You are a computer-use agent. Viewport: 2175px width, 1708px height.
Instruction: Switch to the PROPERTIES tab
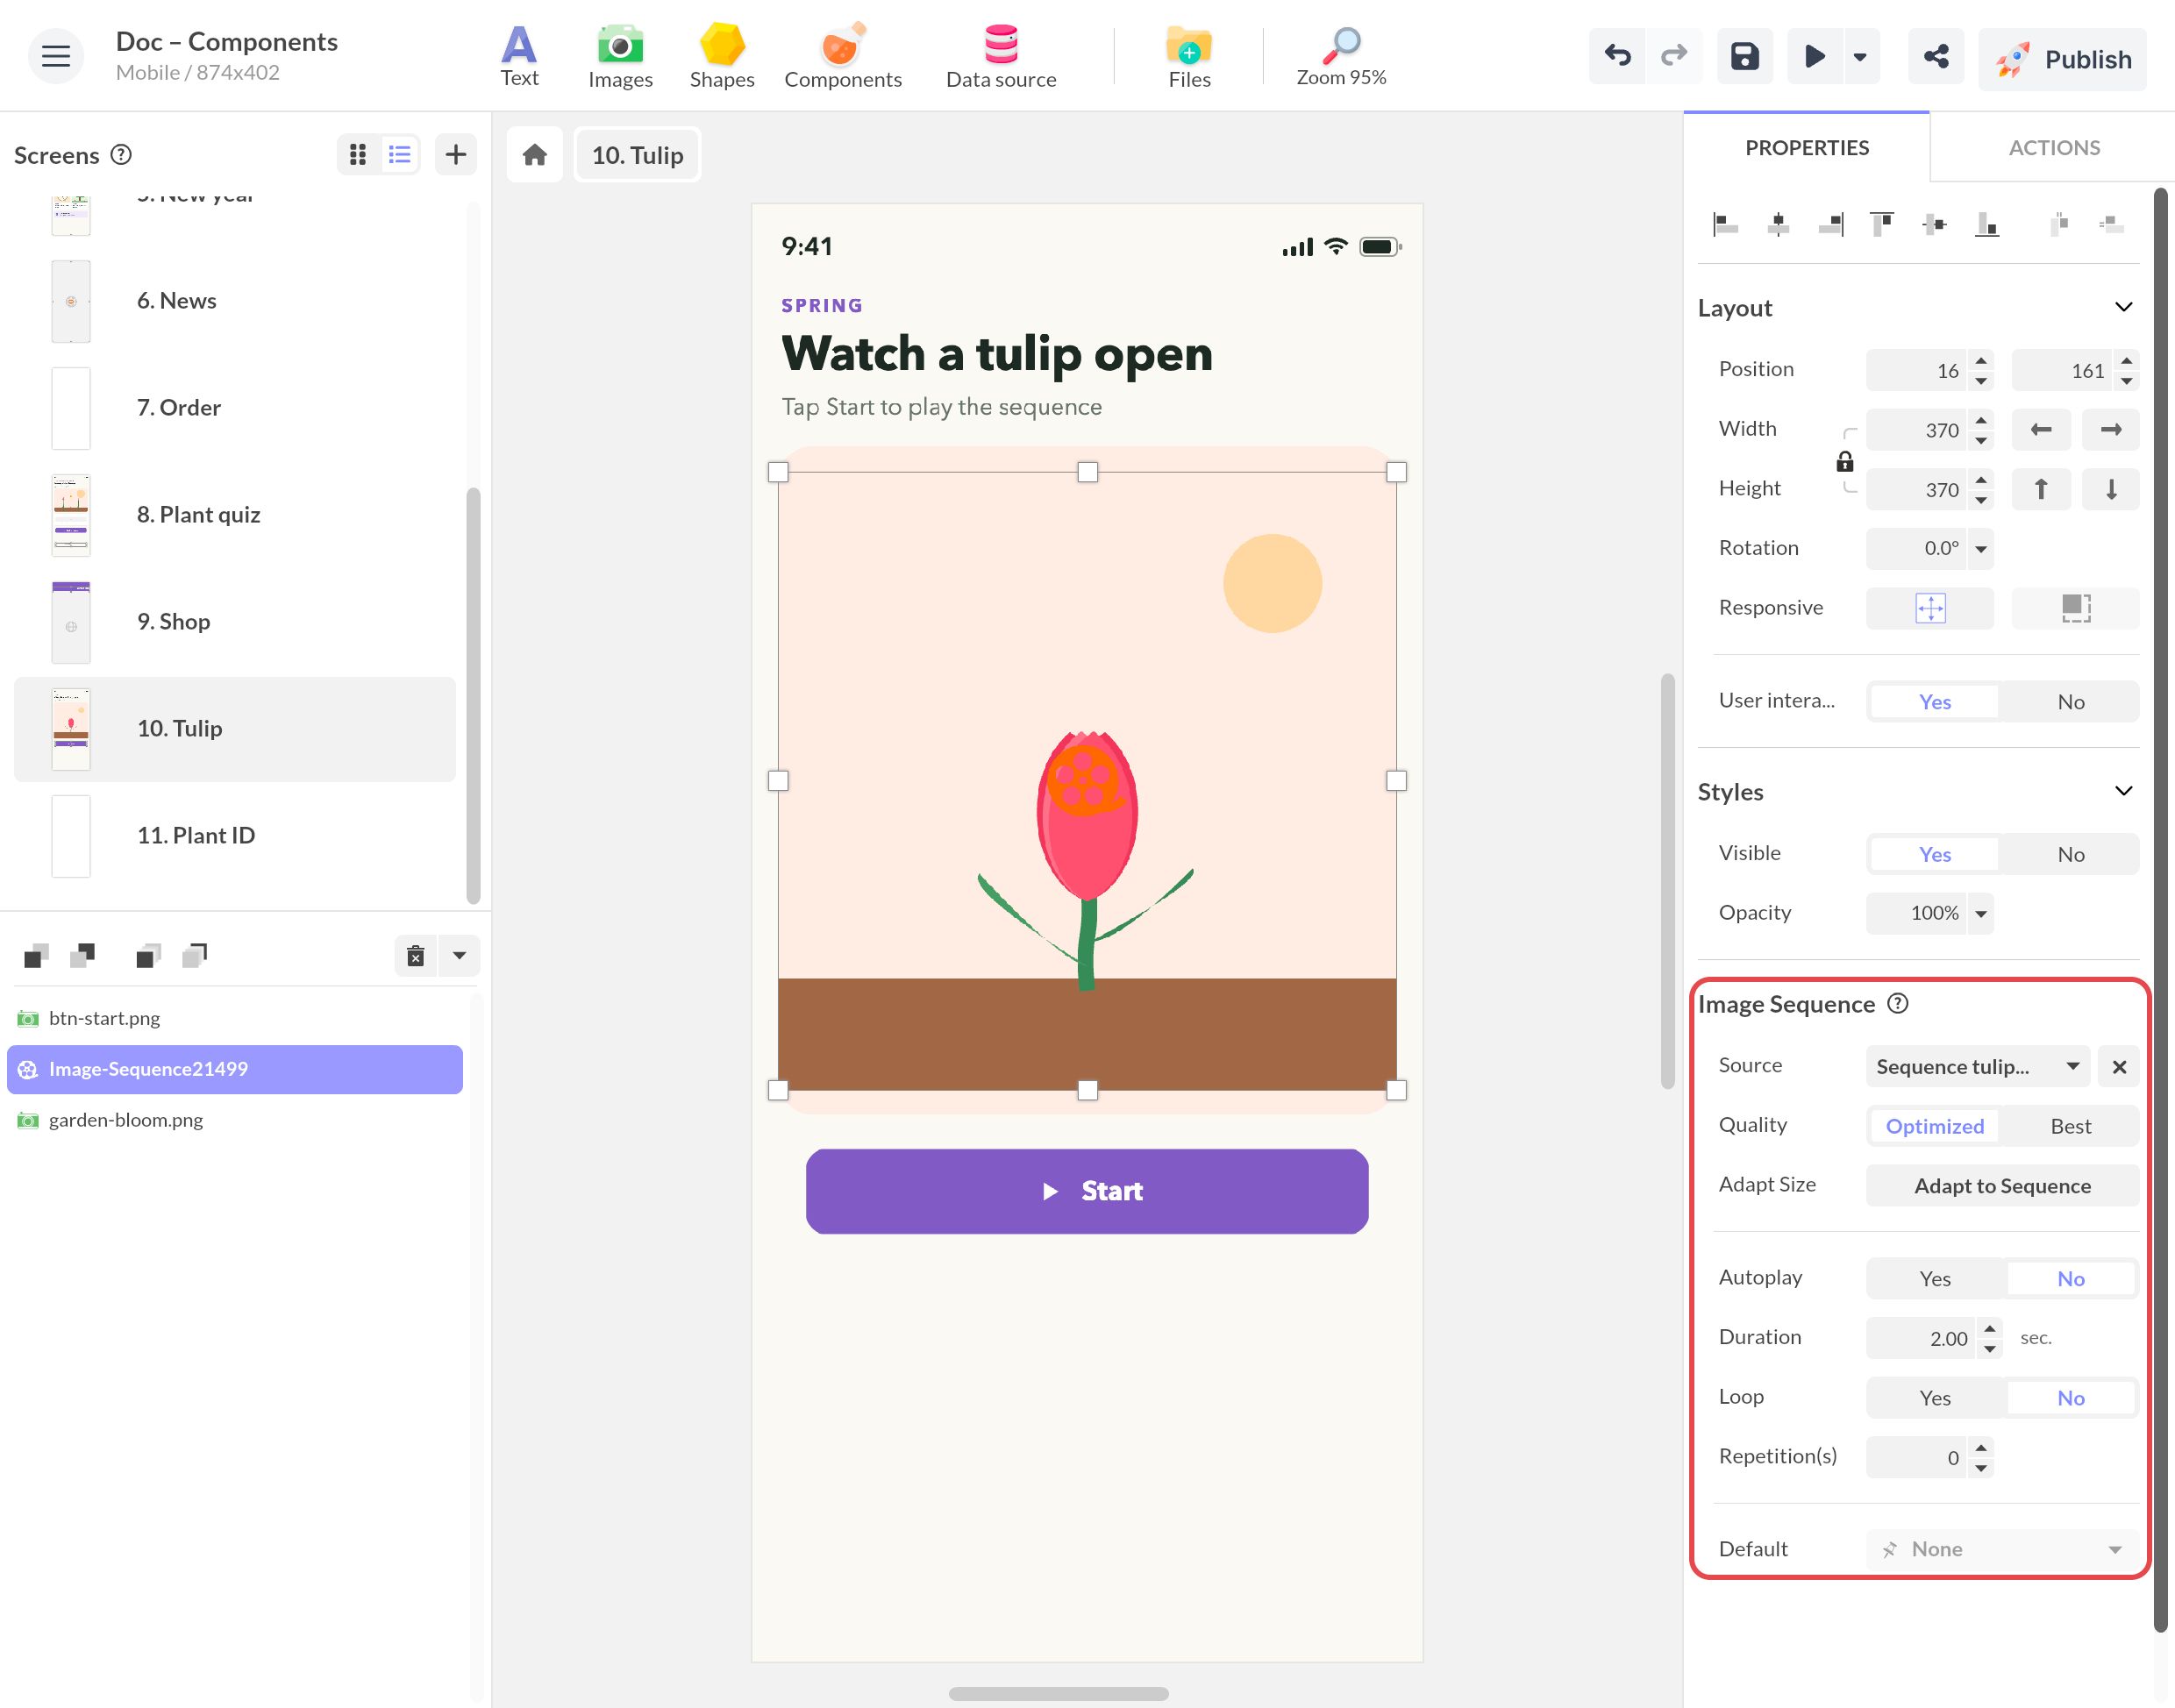[x=1806, y=148]
